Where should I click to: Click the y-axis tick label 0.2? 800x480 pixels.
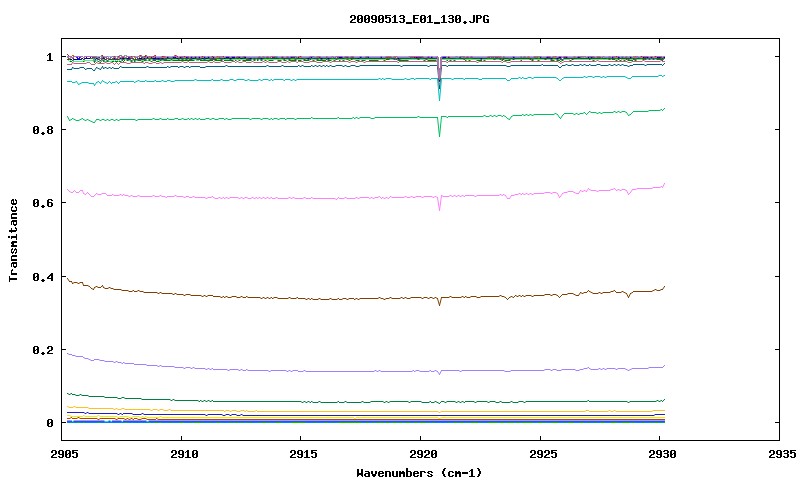[x=43, y=350]
